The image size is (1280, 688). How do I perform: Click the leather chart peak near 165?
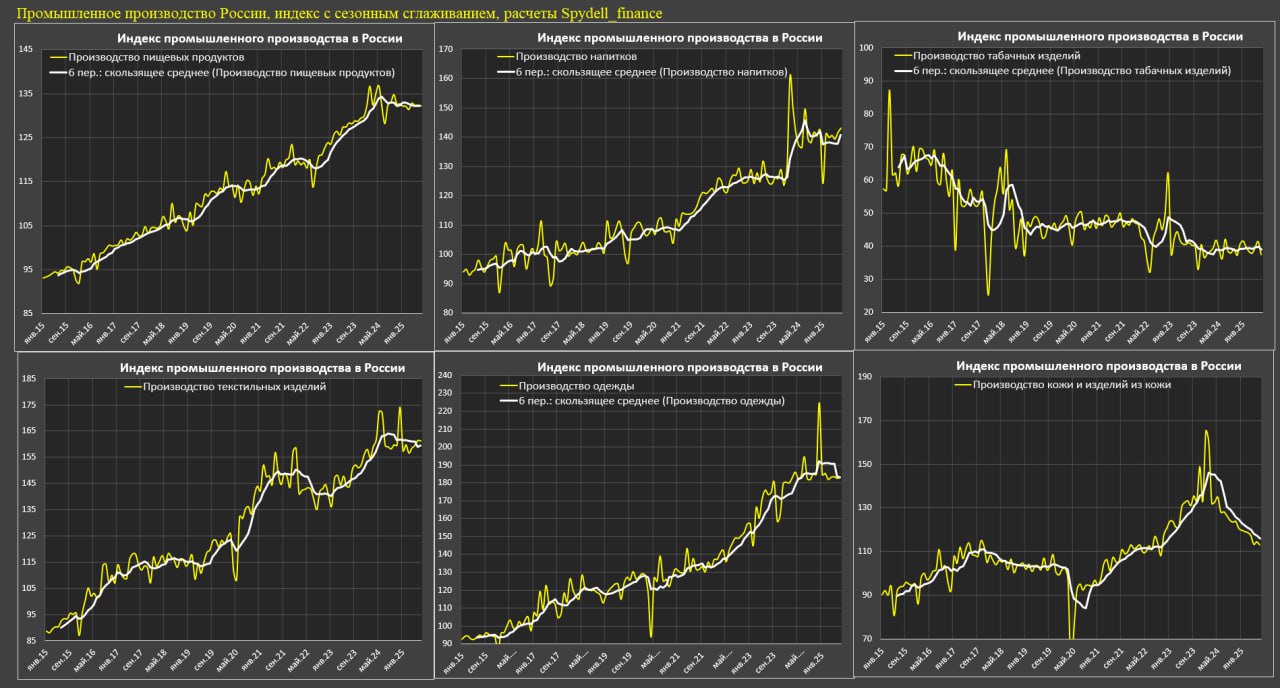click(1207, 431)
